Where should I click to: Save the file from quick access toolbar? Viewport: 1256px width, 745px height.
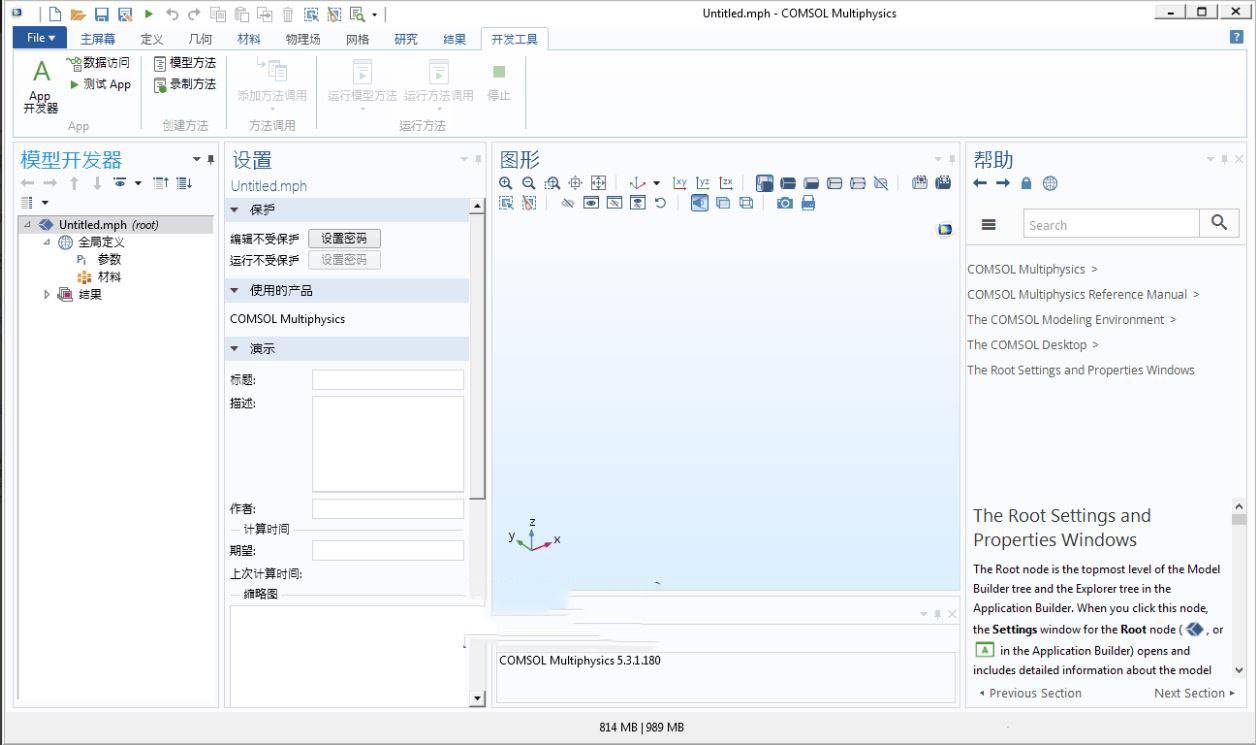click(x=101, y=14)
